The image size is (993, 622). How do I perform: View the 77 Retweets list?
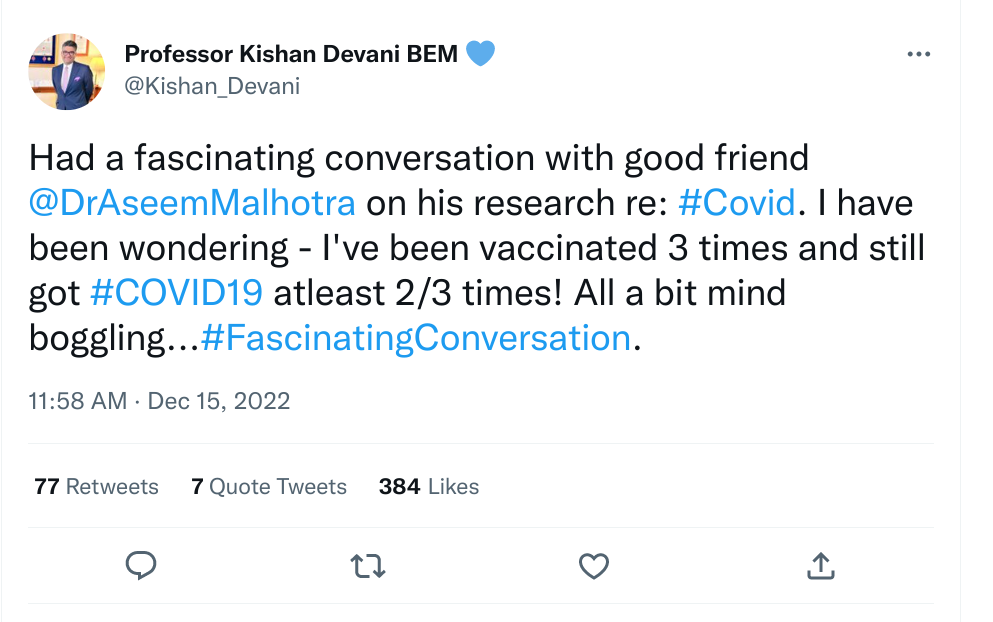(x=96, y=487)
